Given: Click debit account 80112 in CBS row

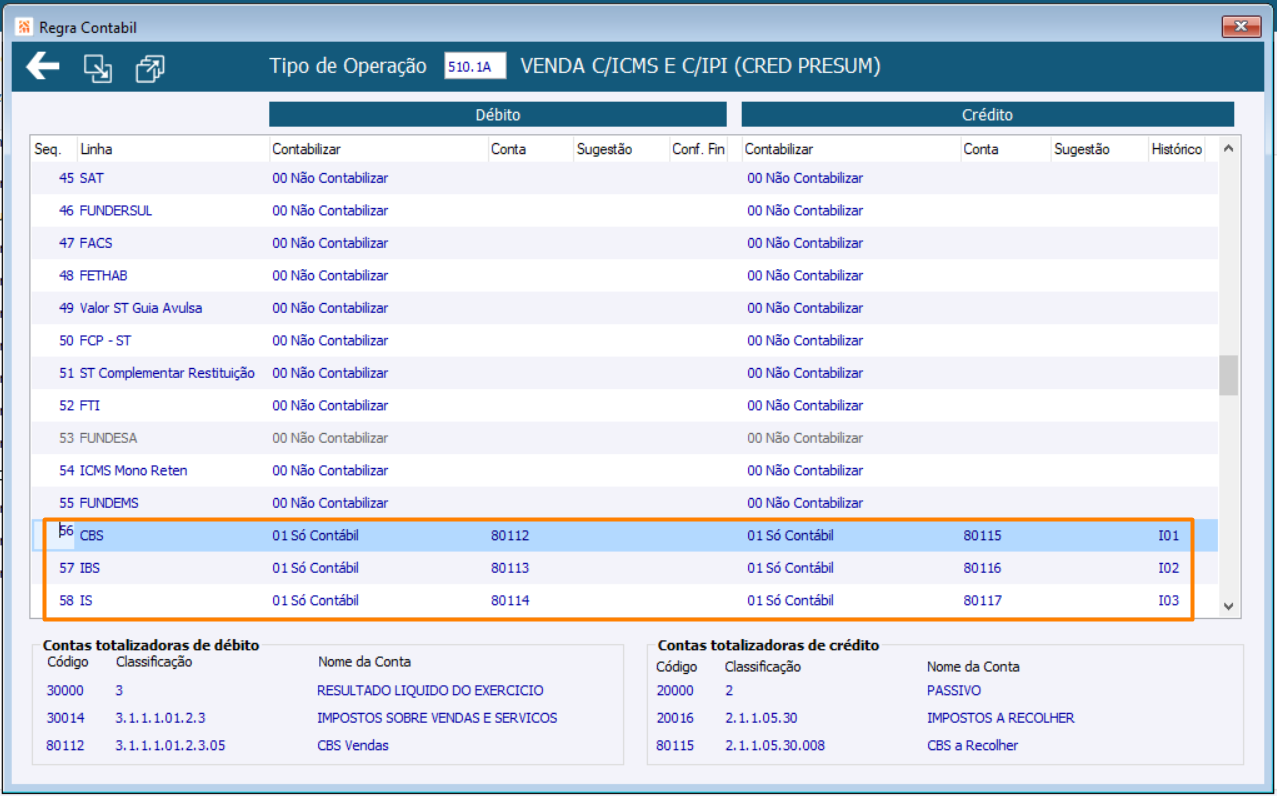Looking at the screenshot, I should [510, 536].
